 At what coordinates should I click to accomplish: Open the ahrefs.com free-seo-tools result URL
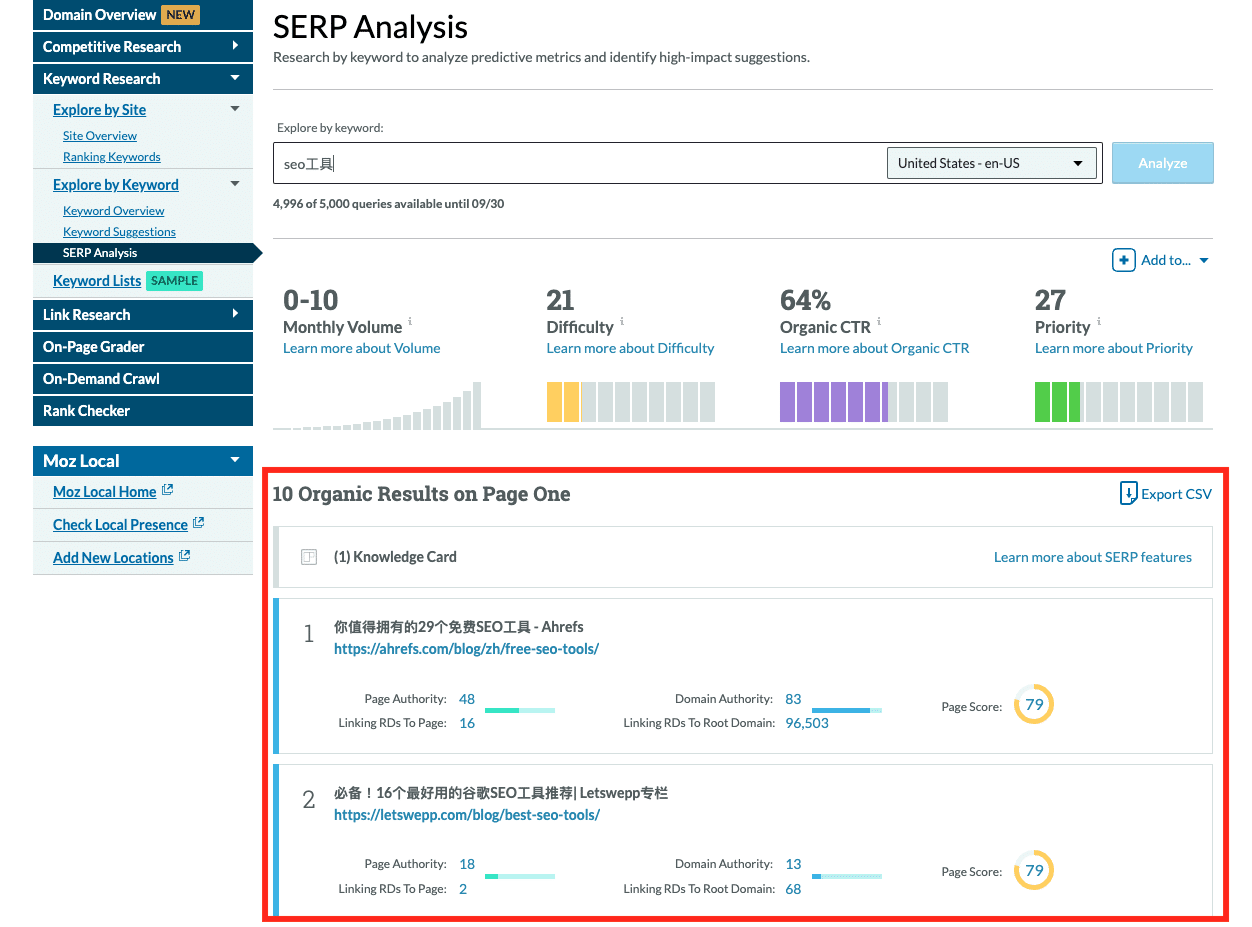pos(466,649)
